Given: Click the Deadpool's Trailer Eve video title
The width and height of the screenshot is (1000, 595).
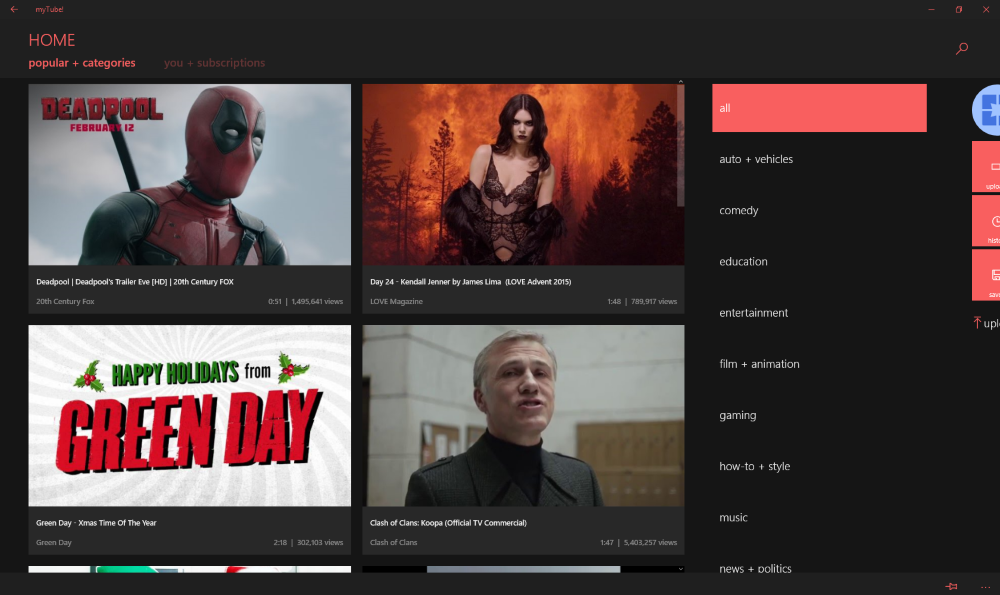Looking at the screenshot, I should [x=135, y=282].
